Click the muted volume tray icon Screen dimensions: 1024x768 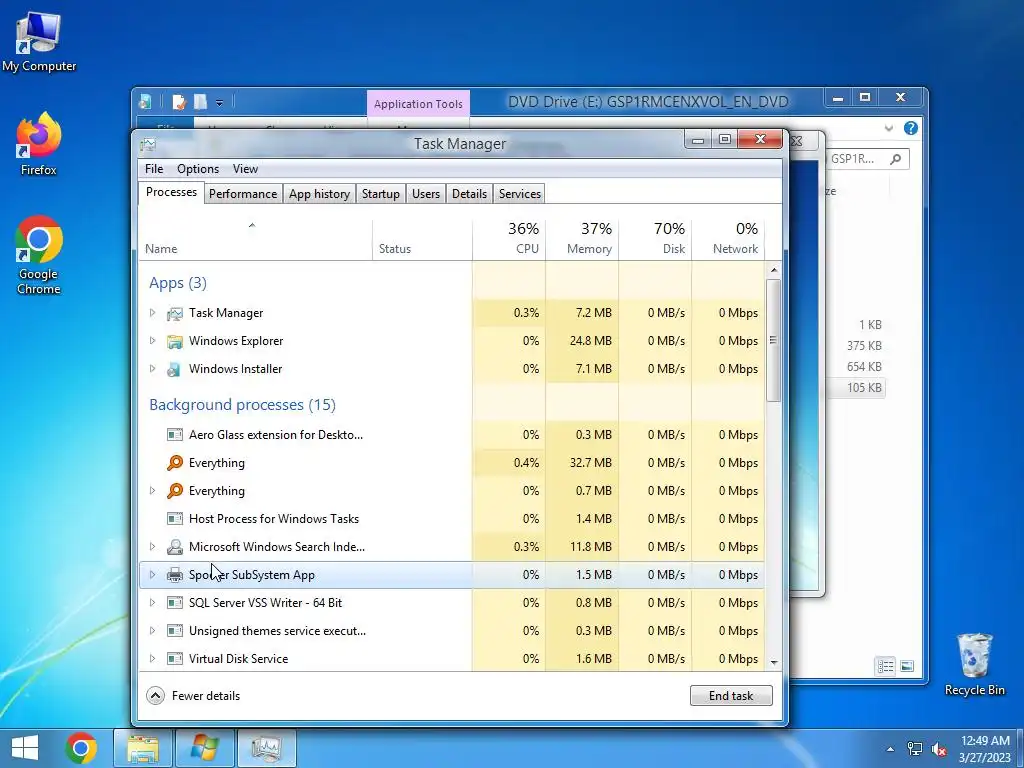pos(939,749)
